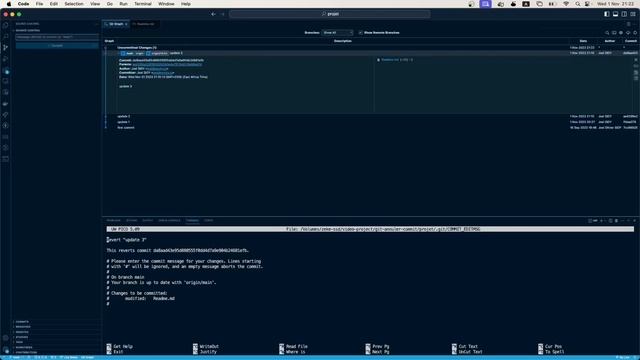Click the Description column header
The height and width of the screenshot is (360, 640).
pyautogui.click(x=342, y=41)
